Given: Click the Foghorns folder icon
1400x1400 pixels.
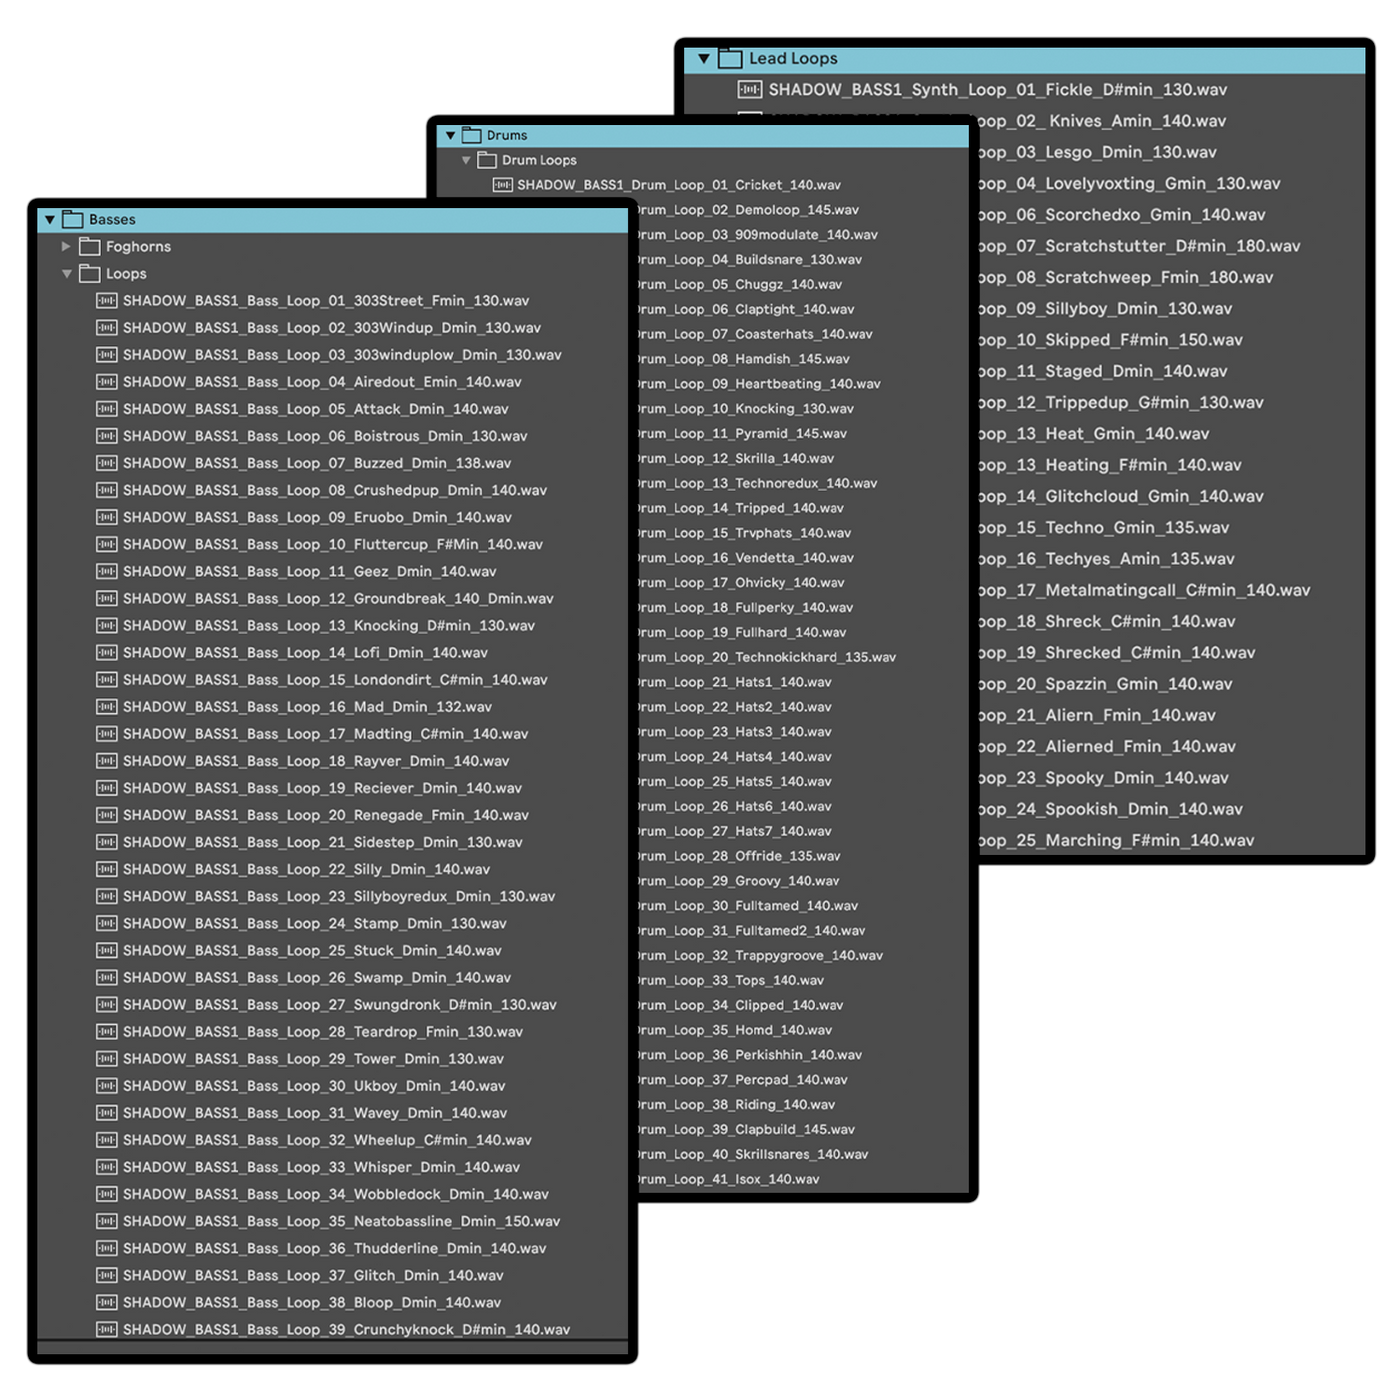Looking at the screenshot, I should [90, 247].
